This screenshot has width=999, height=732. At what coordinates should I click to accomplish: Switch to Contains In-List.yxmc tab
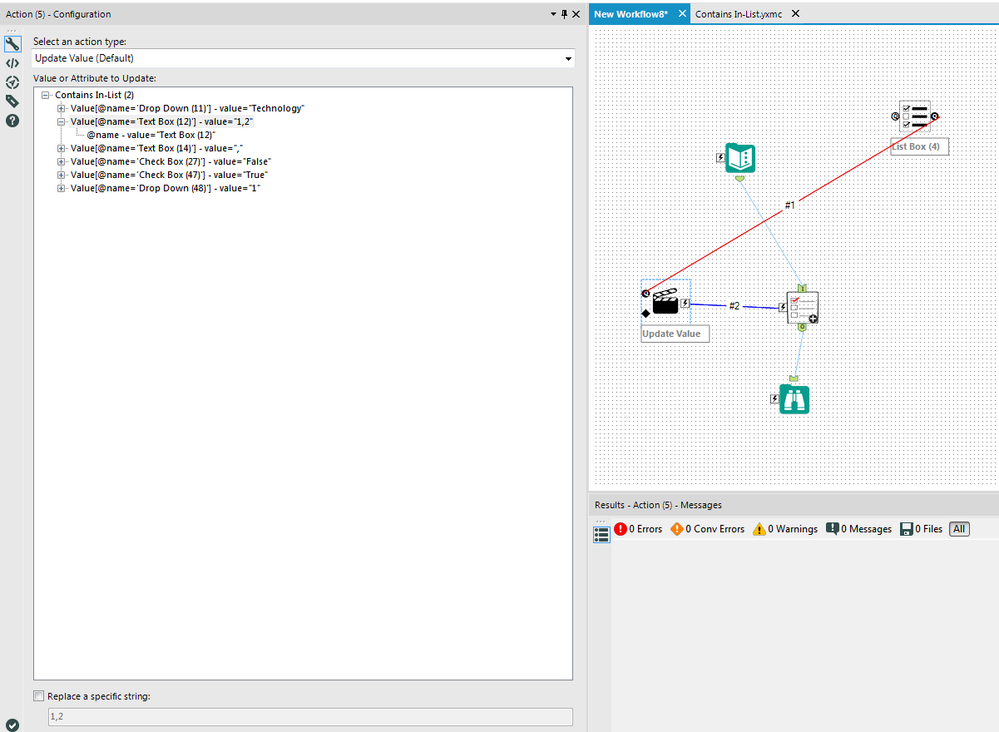pyautogui.click(x=738, y=14)
